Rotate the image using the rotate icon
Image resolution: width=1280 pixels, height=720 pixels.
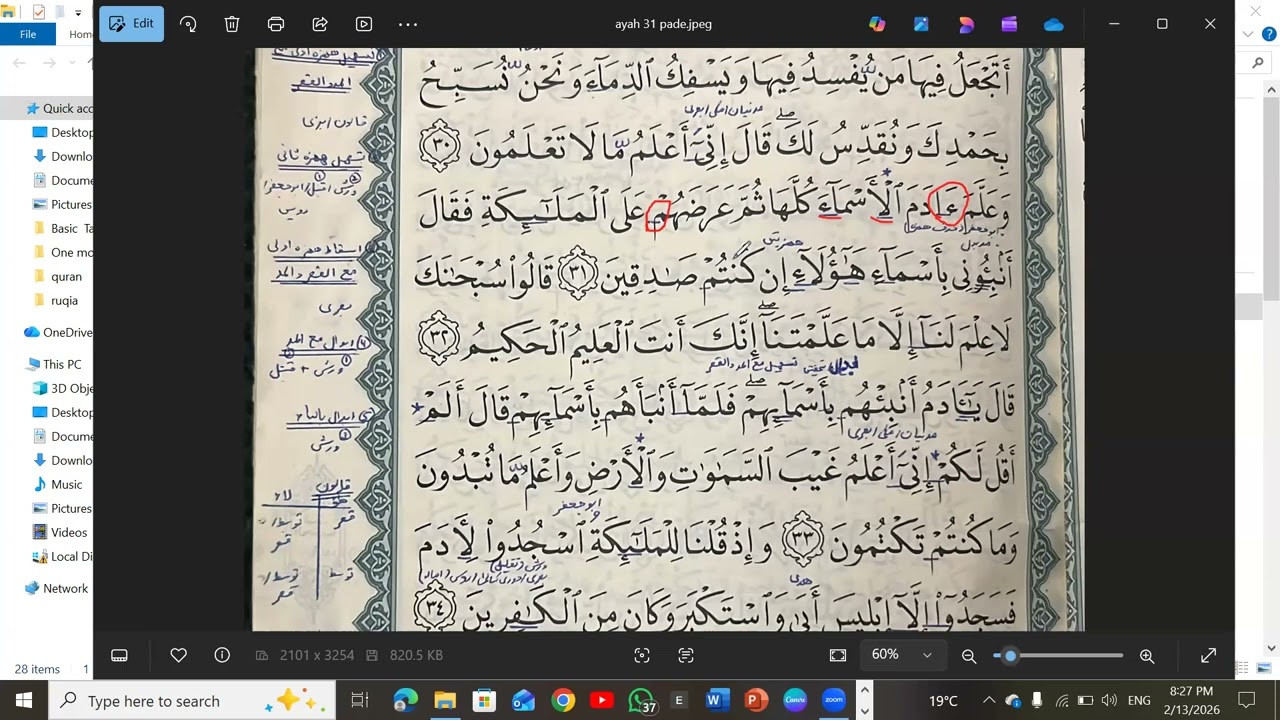(x=188, y=24)
